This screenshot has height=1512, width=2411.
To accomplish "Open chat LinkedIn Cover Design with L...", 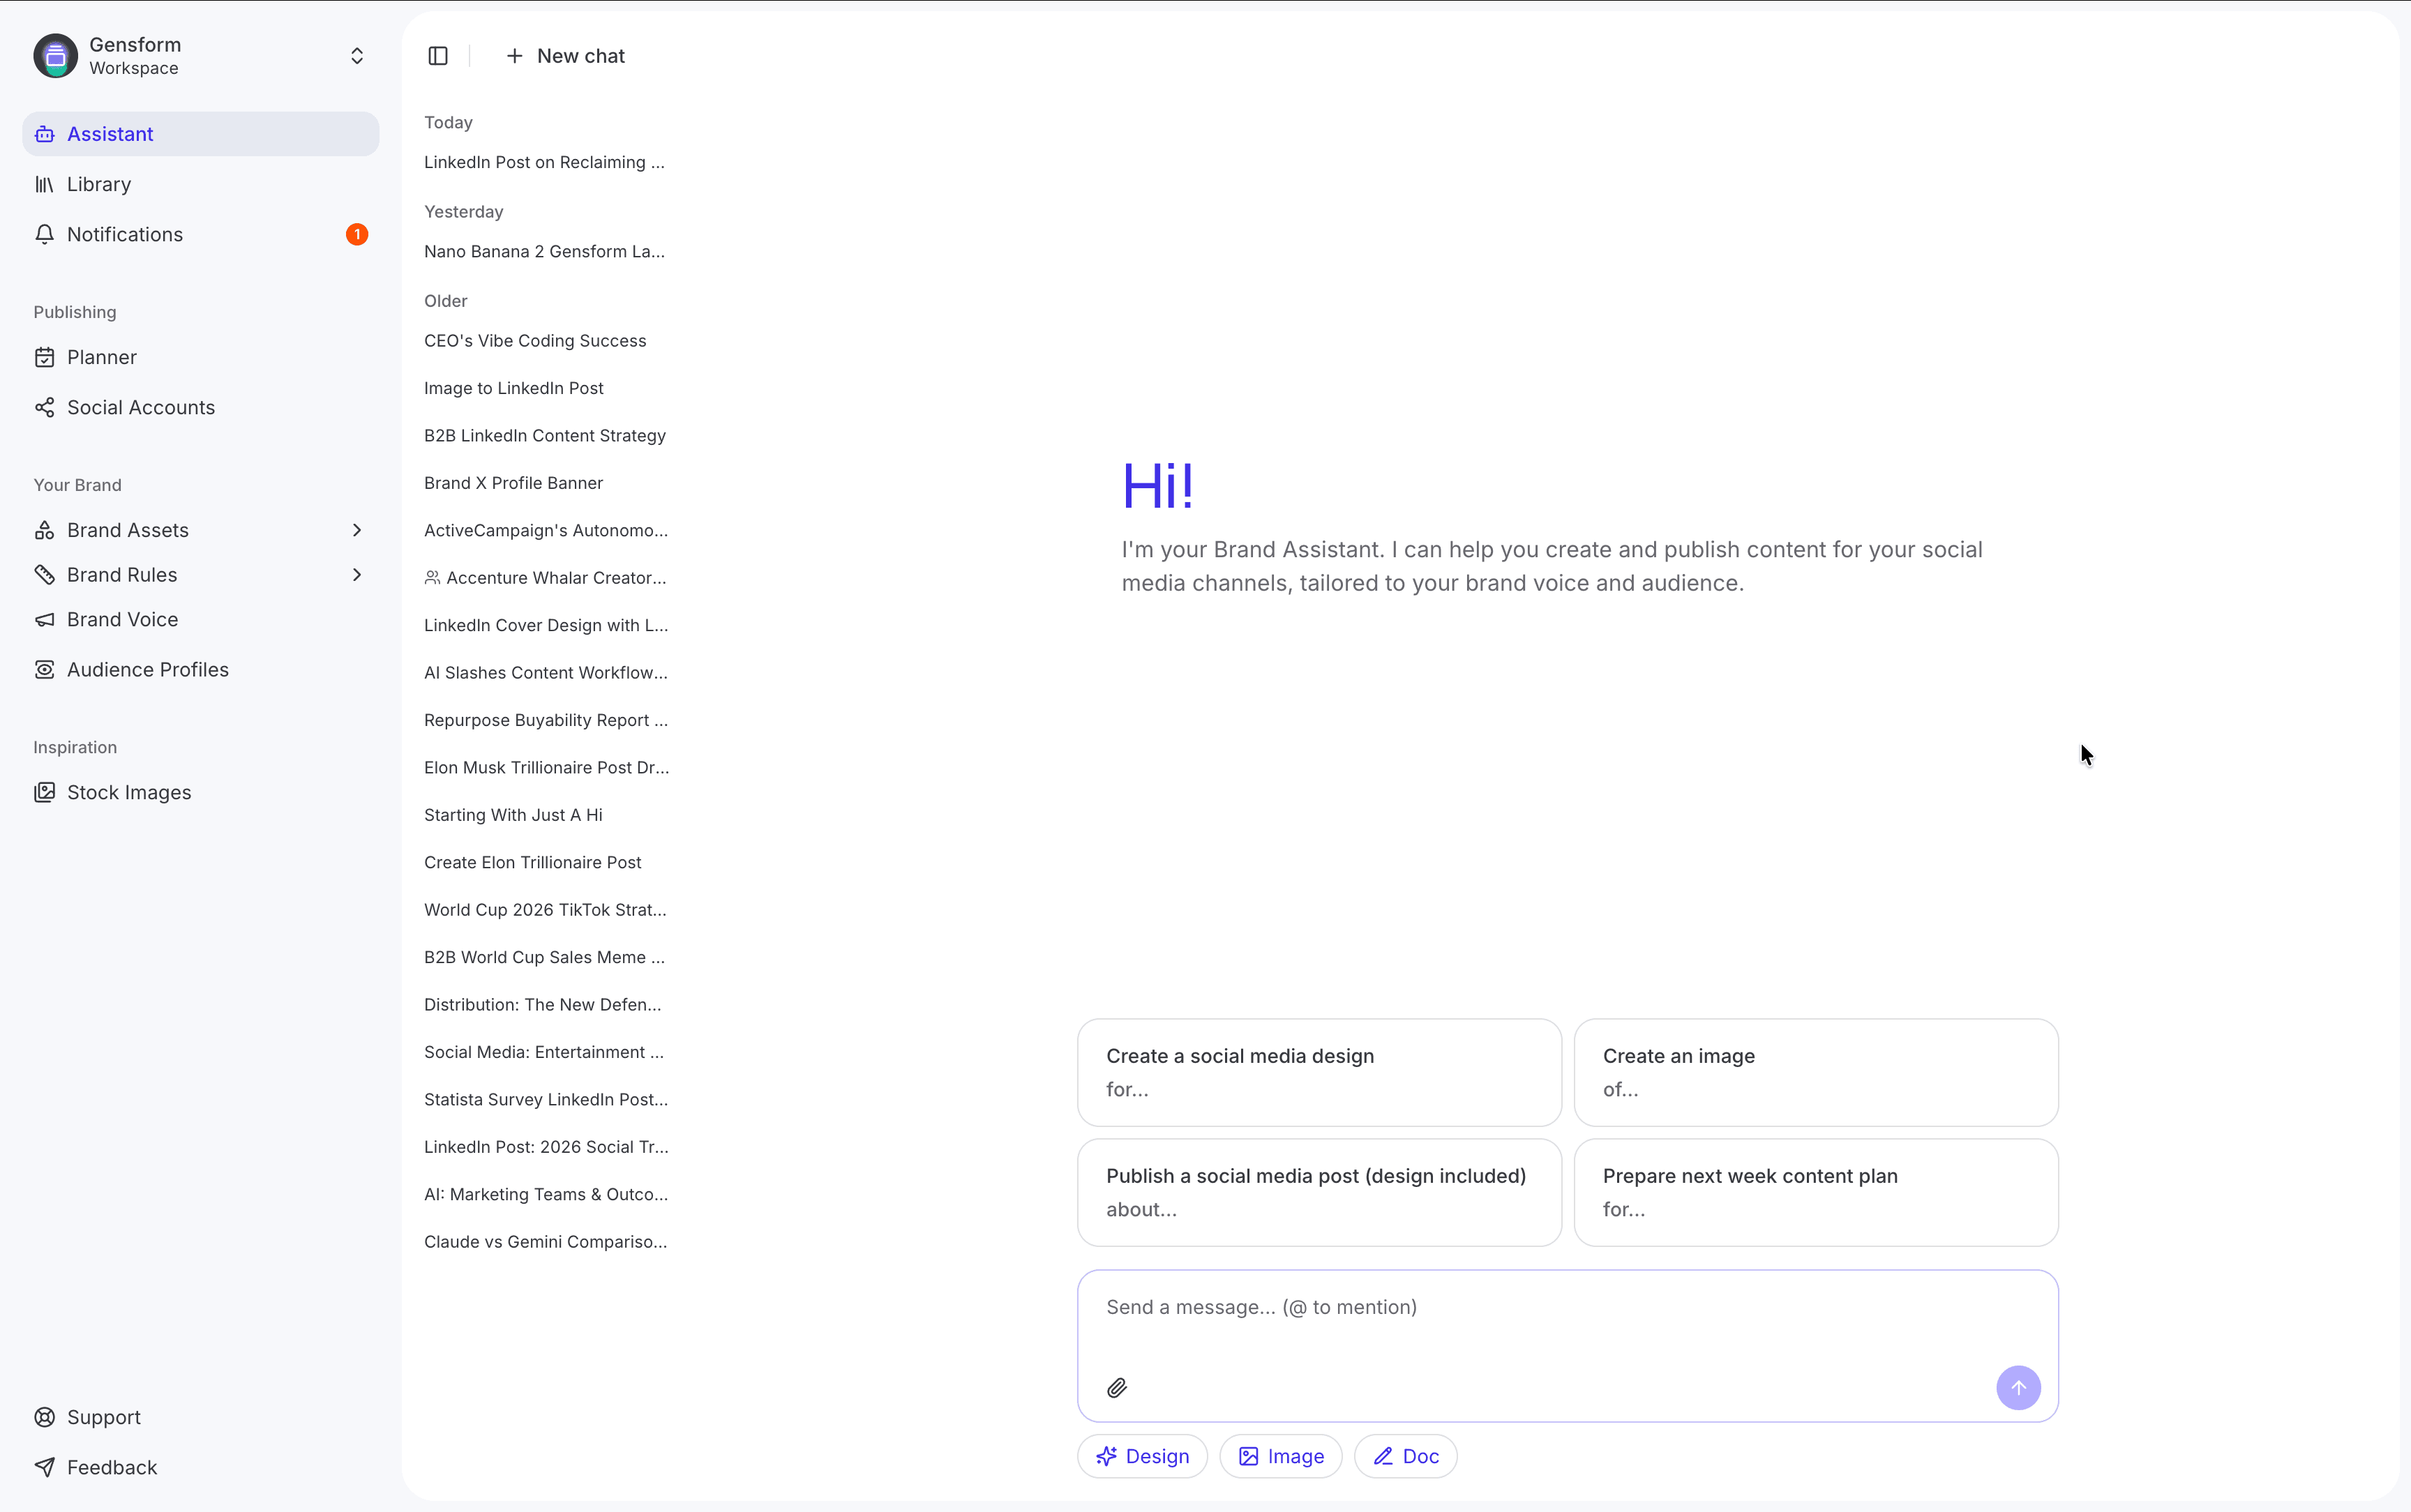I will [545, 626].
